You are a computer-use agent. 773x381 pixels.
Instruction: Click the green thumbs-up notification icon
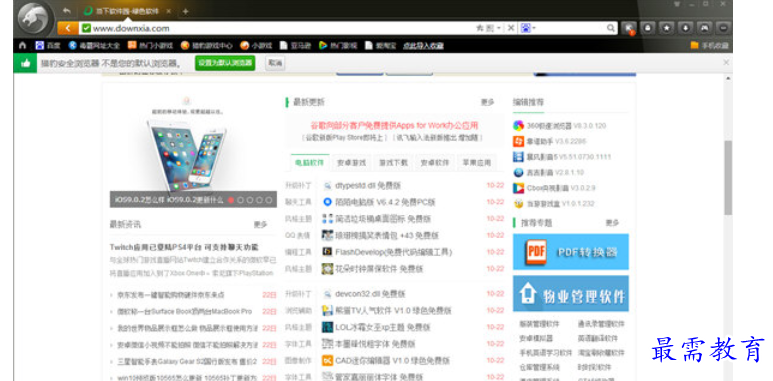[25, 63]
